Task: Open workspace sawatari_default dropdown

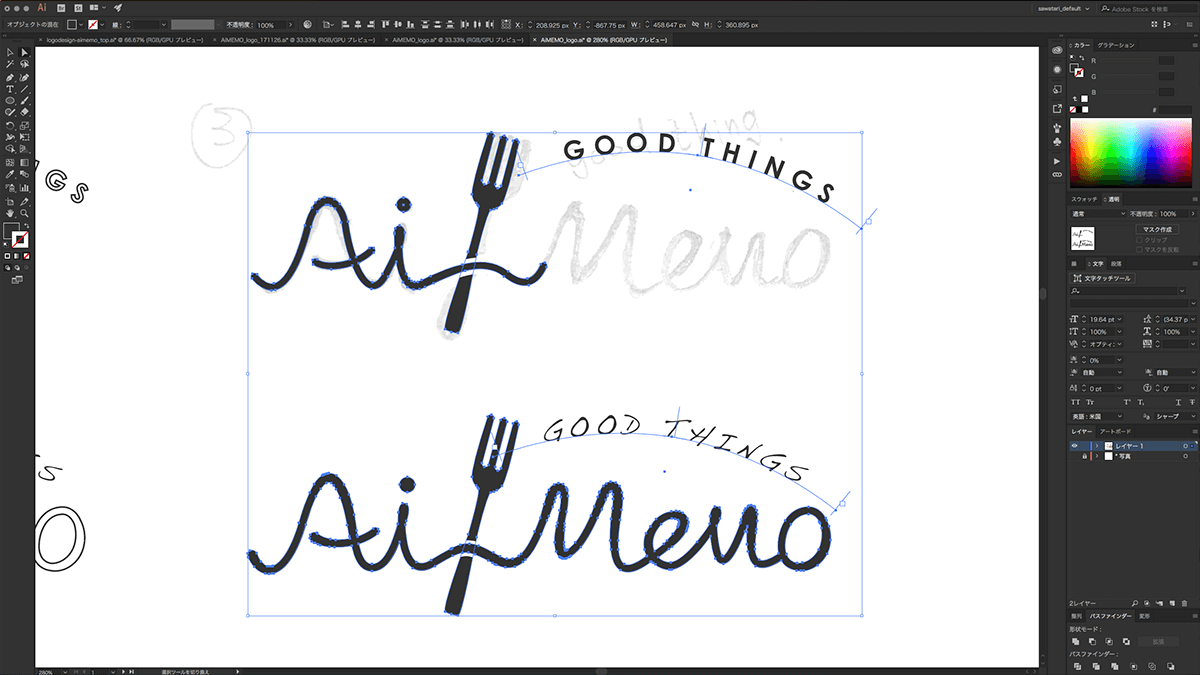Action: point(1065,8)
